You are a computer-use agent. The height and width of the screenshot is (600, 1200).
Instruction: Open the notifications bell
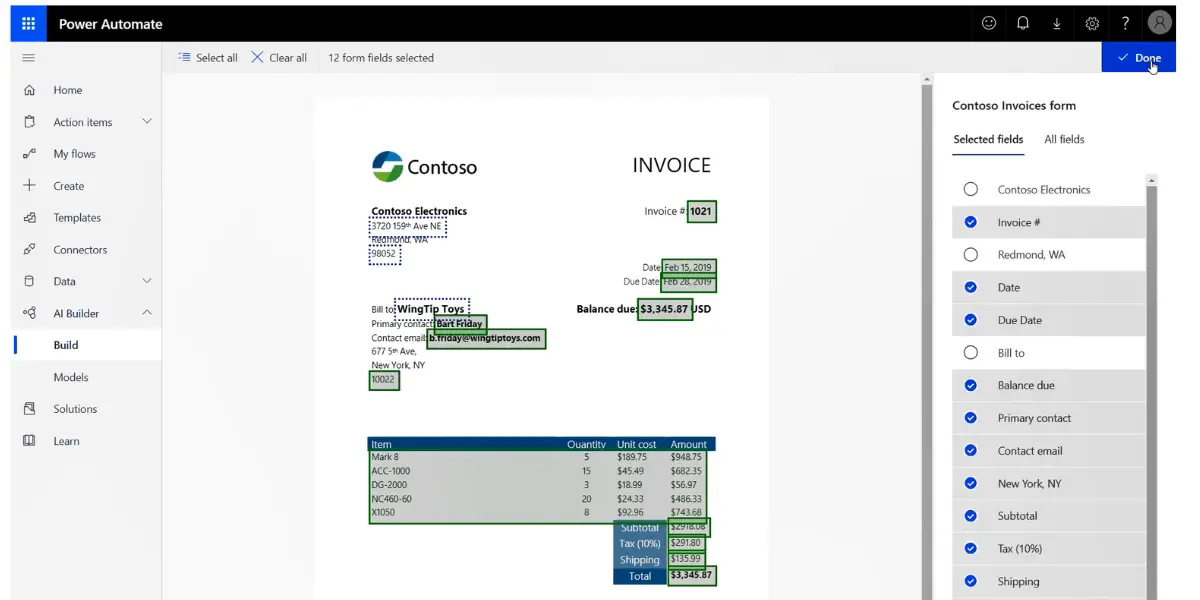tap(1023, 24)
